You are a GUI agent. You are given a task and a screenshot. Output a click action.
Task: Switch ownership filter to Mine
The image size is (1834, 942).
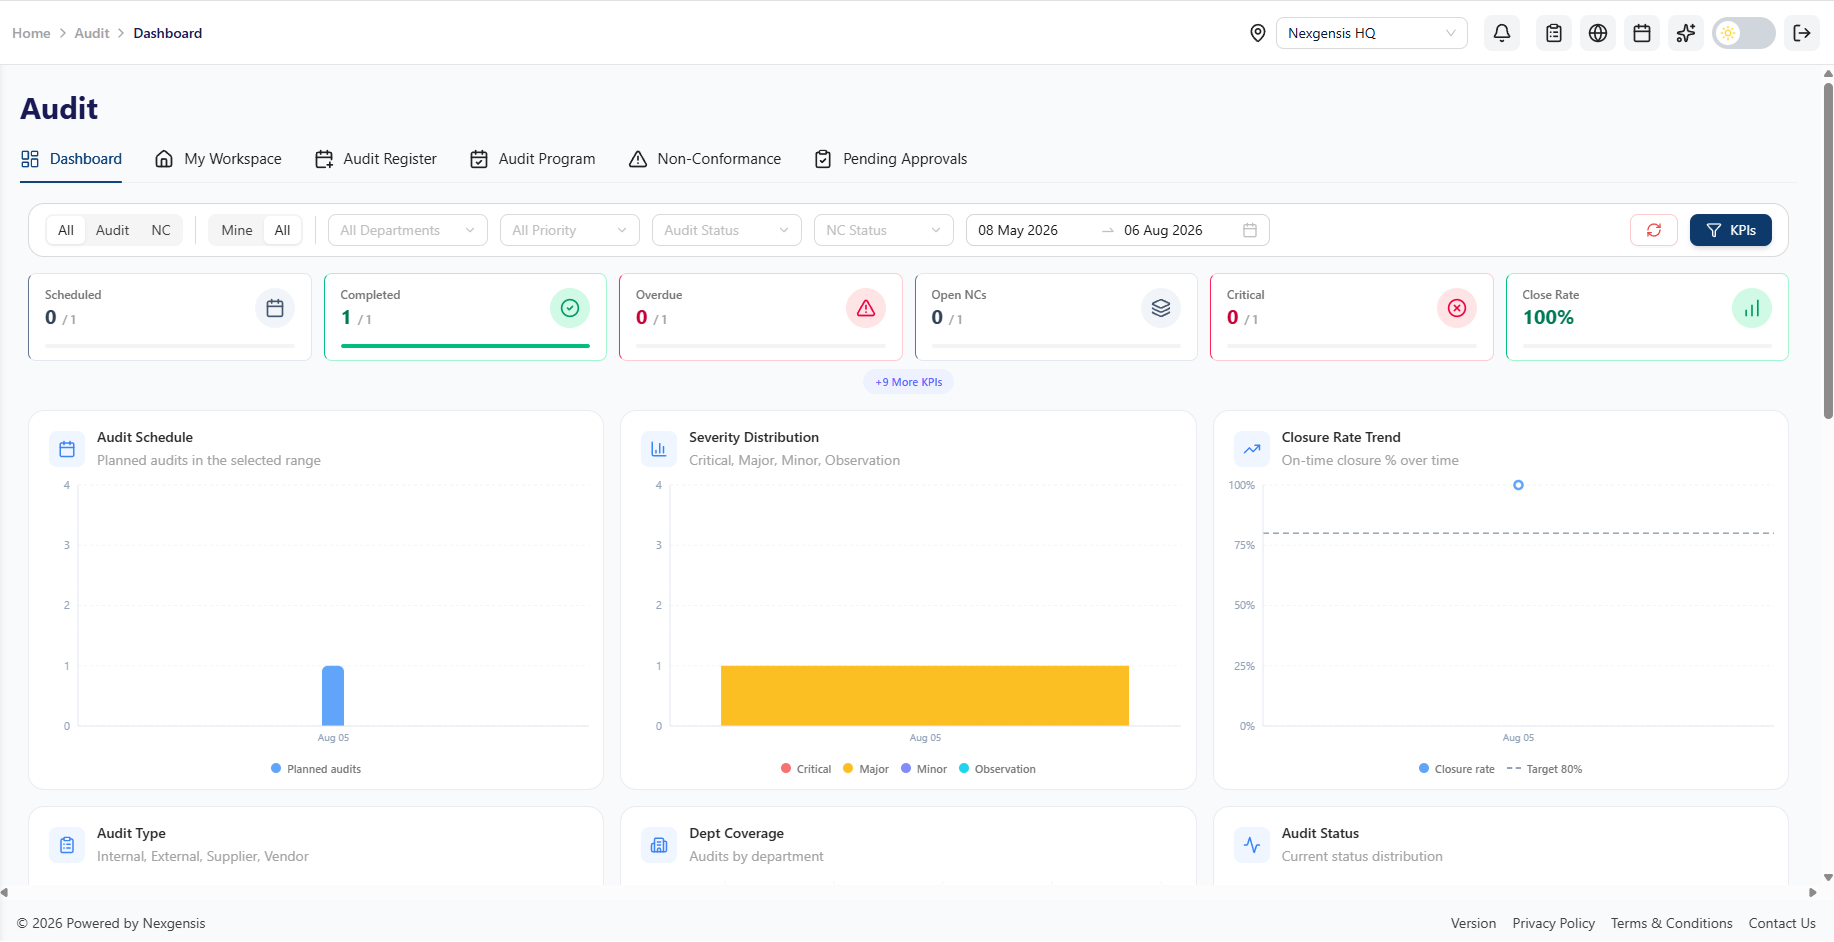237,230
